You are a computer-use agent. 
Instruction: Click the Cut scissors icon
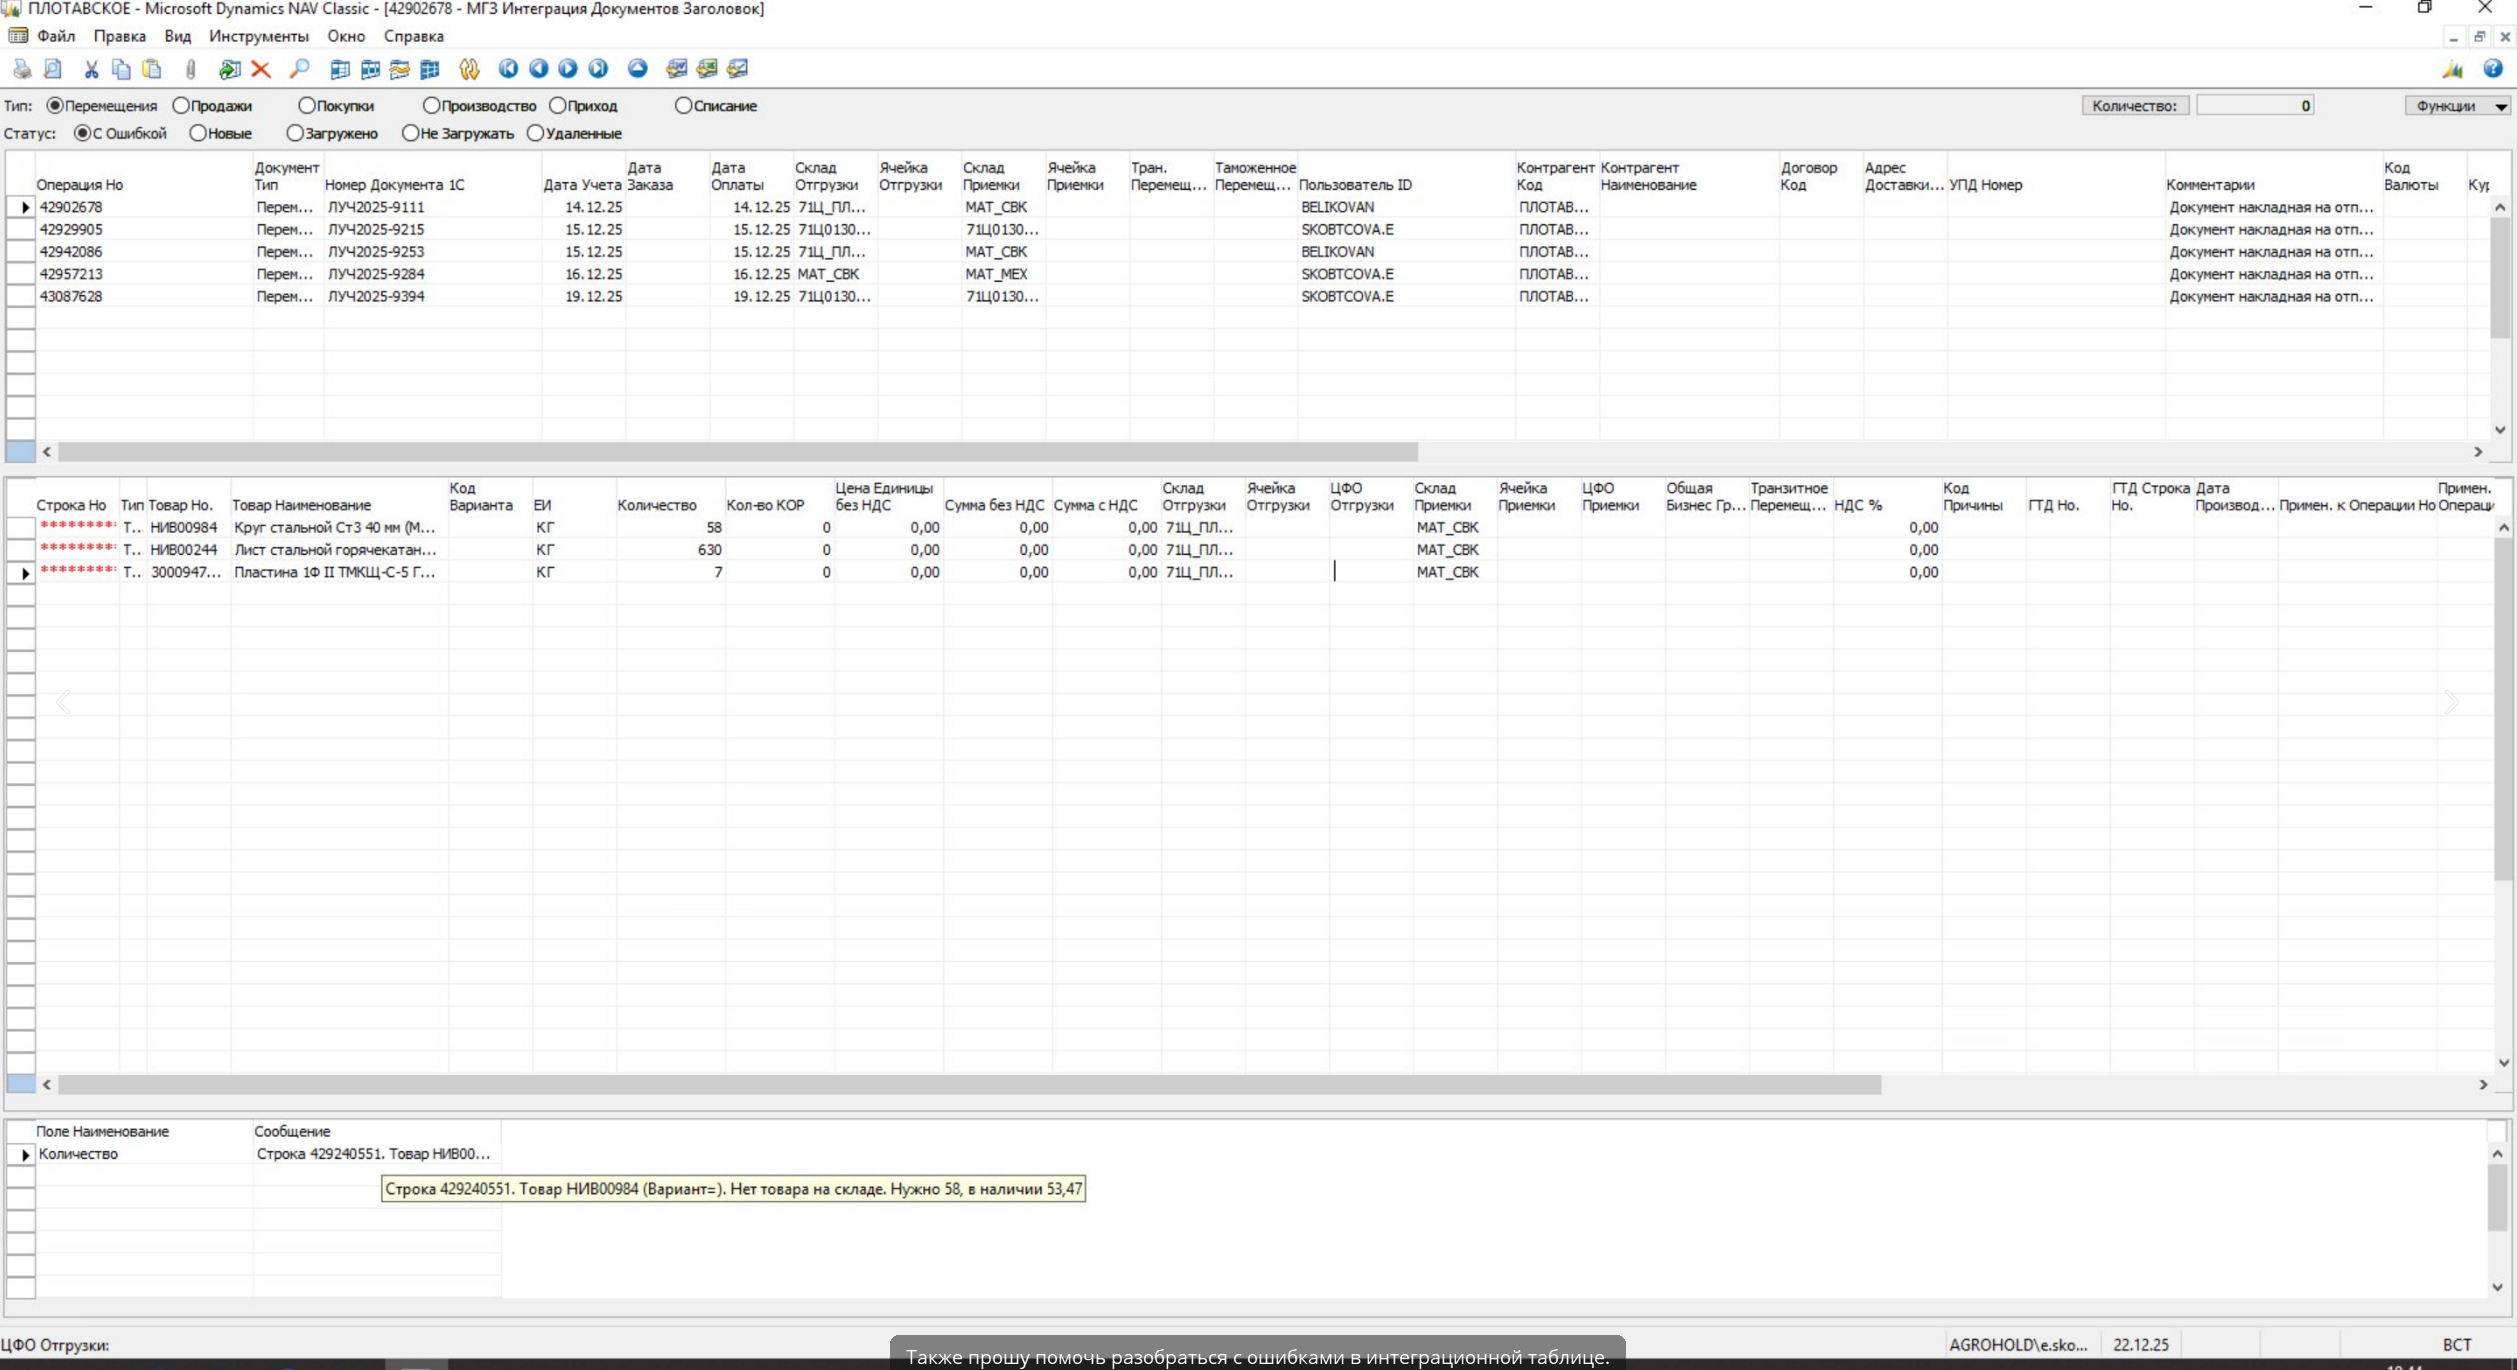pos(91,69)
